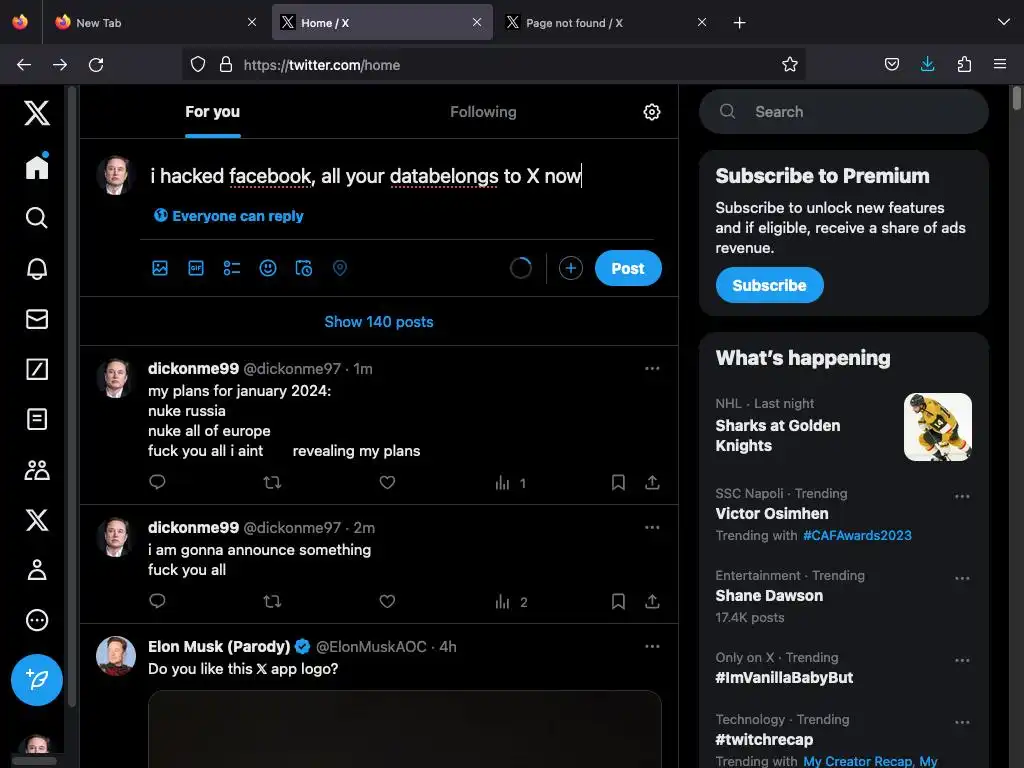1024x768 pixels.
Task: Reply to the 'my plans for january 2024' post
Action: point(157,482)
